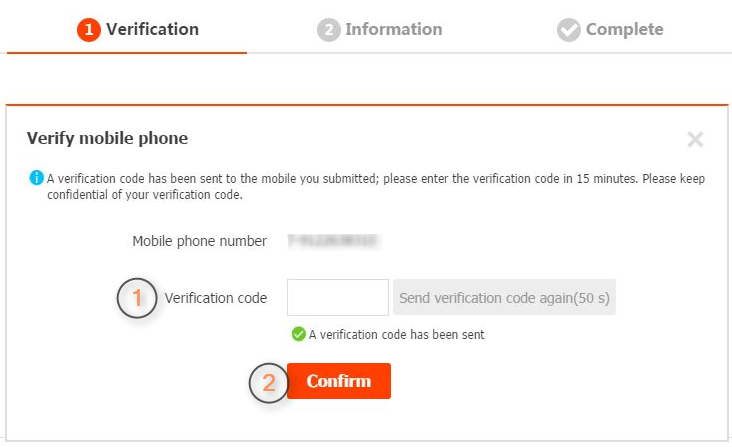
Task: Focus the Verification code input field
Action: pyautogui.click(x=337, y=298)
